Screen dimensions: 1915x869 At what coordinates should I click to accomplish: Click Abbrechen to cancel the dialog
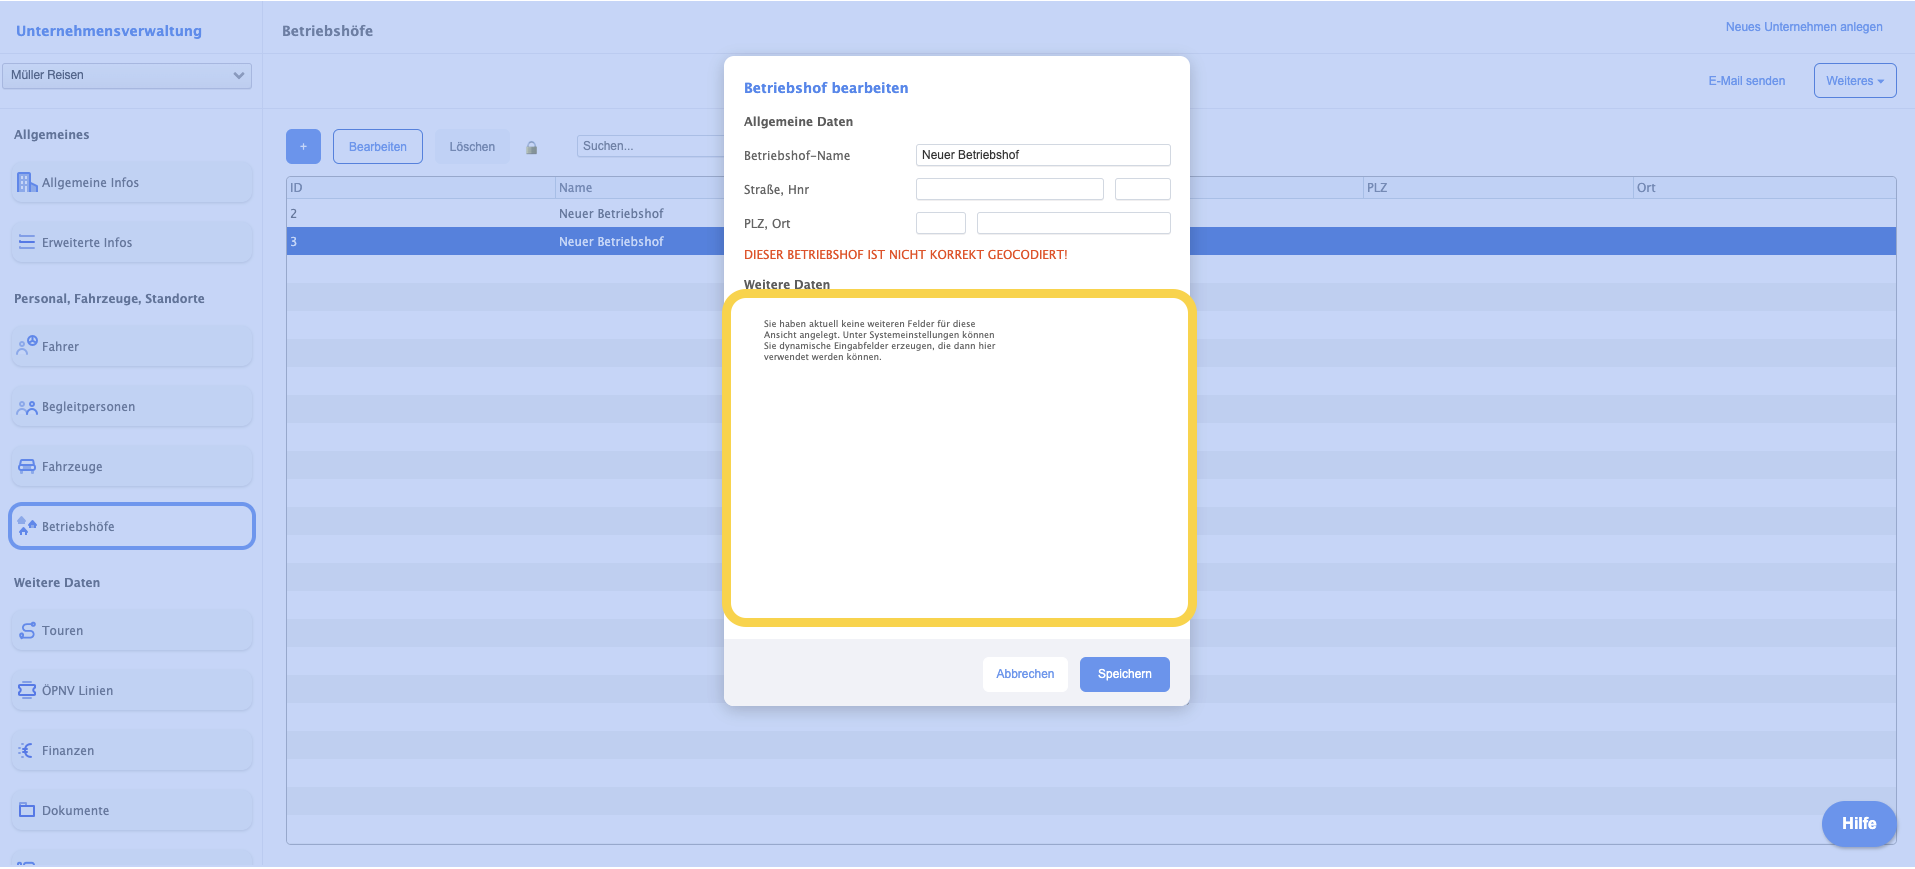click(1024, 674)
